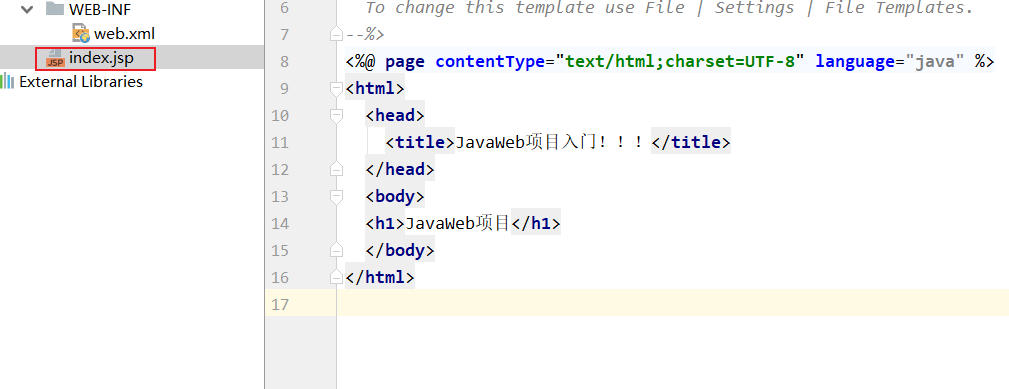Place cursor on empty highlighted line 17
Image resolution: width=1009 pixels, height=389 pixels.
[672, 303]
